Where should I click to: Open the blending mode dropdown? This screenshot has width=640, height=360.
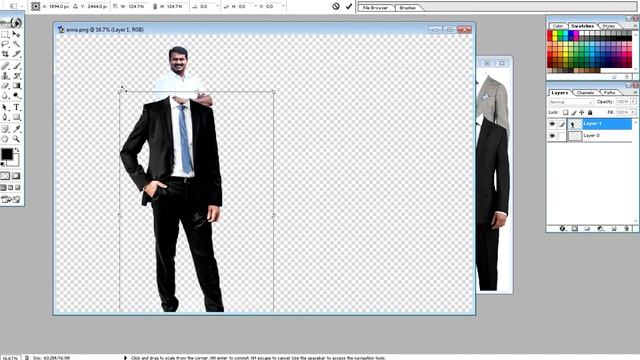click(x=571, y=102)
